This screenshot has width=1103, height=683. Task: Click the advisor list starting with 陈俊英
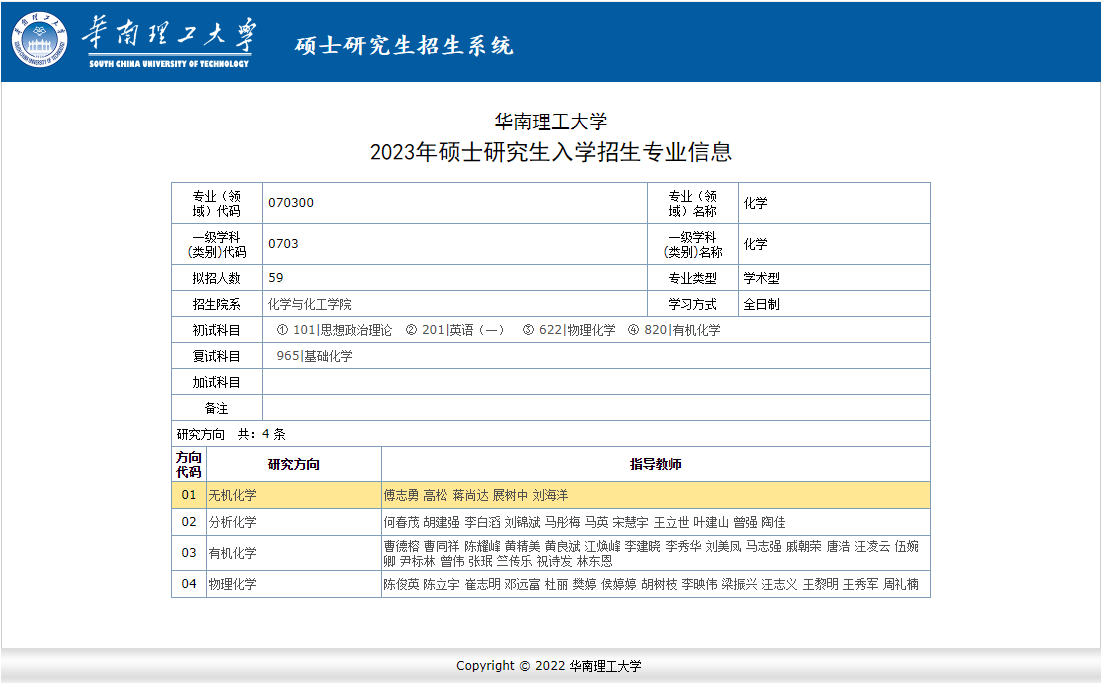651,584
